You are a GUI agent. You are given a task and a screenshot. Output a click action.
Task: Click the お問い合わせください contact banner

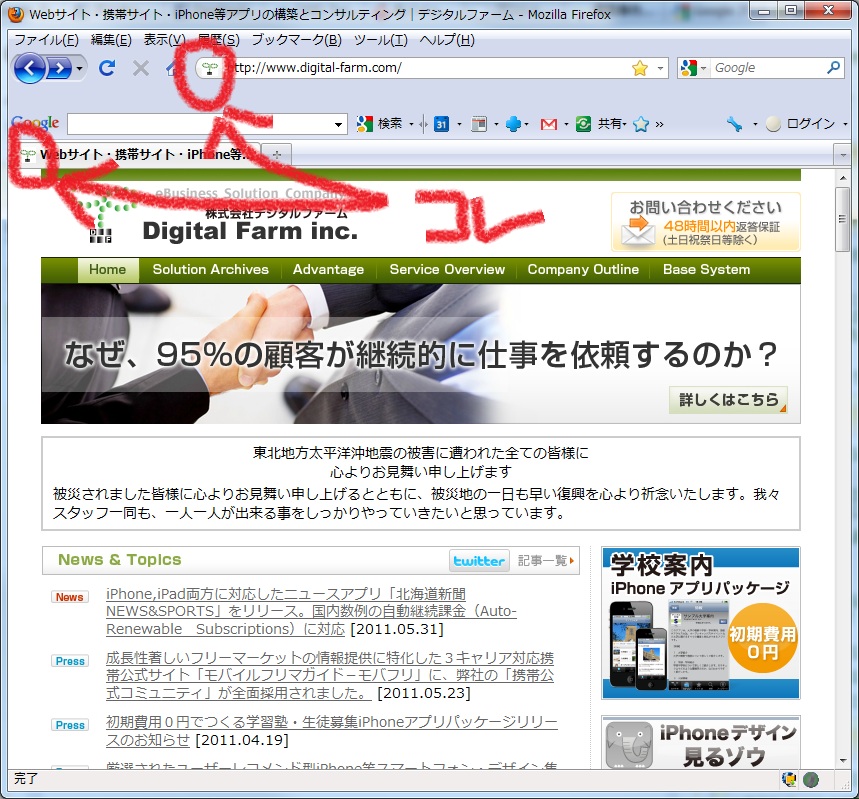[706, 222]
